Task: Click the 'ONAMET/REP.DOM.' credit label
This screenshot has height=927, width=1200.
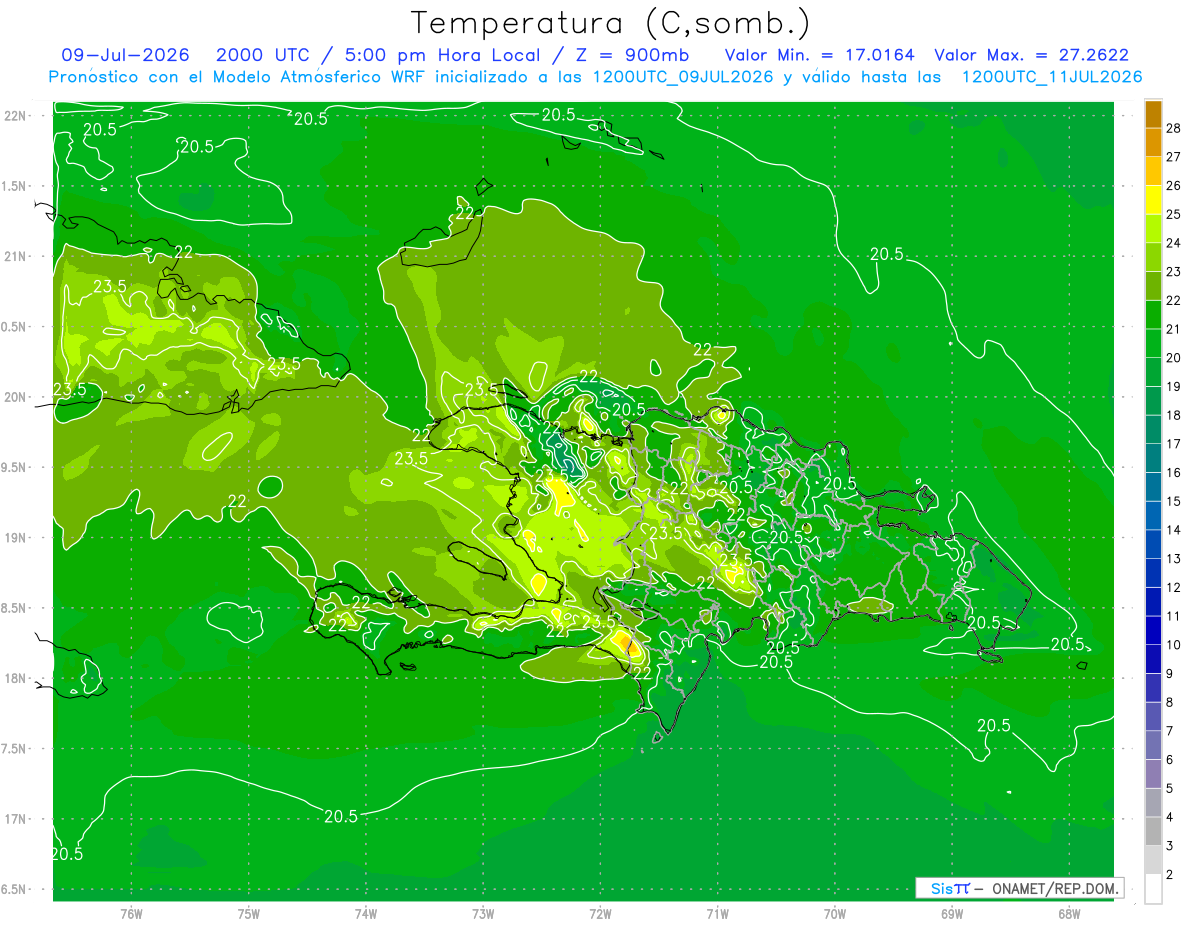Action: click(x=1055, y=888)
